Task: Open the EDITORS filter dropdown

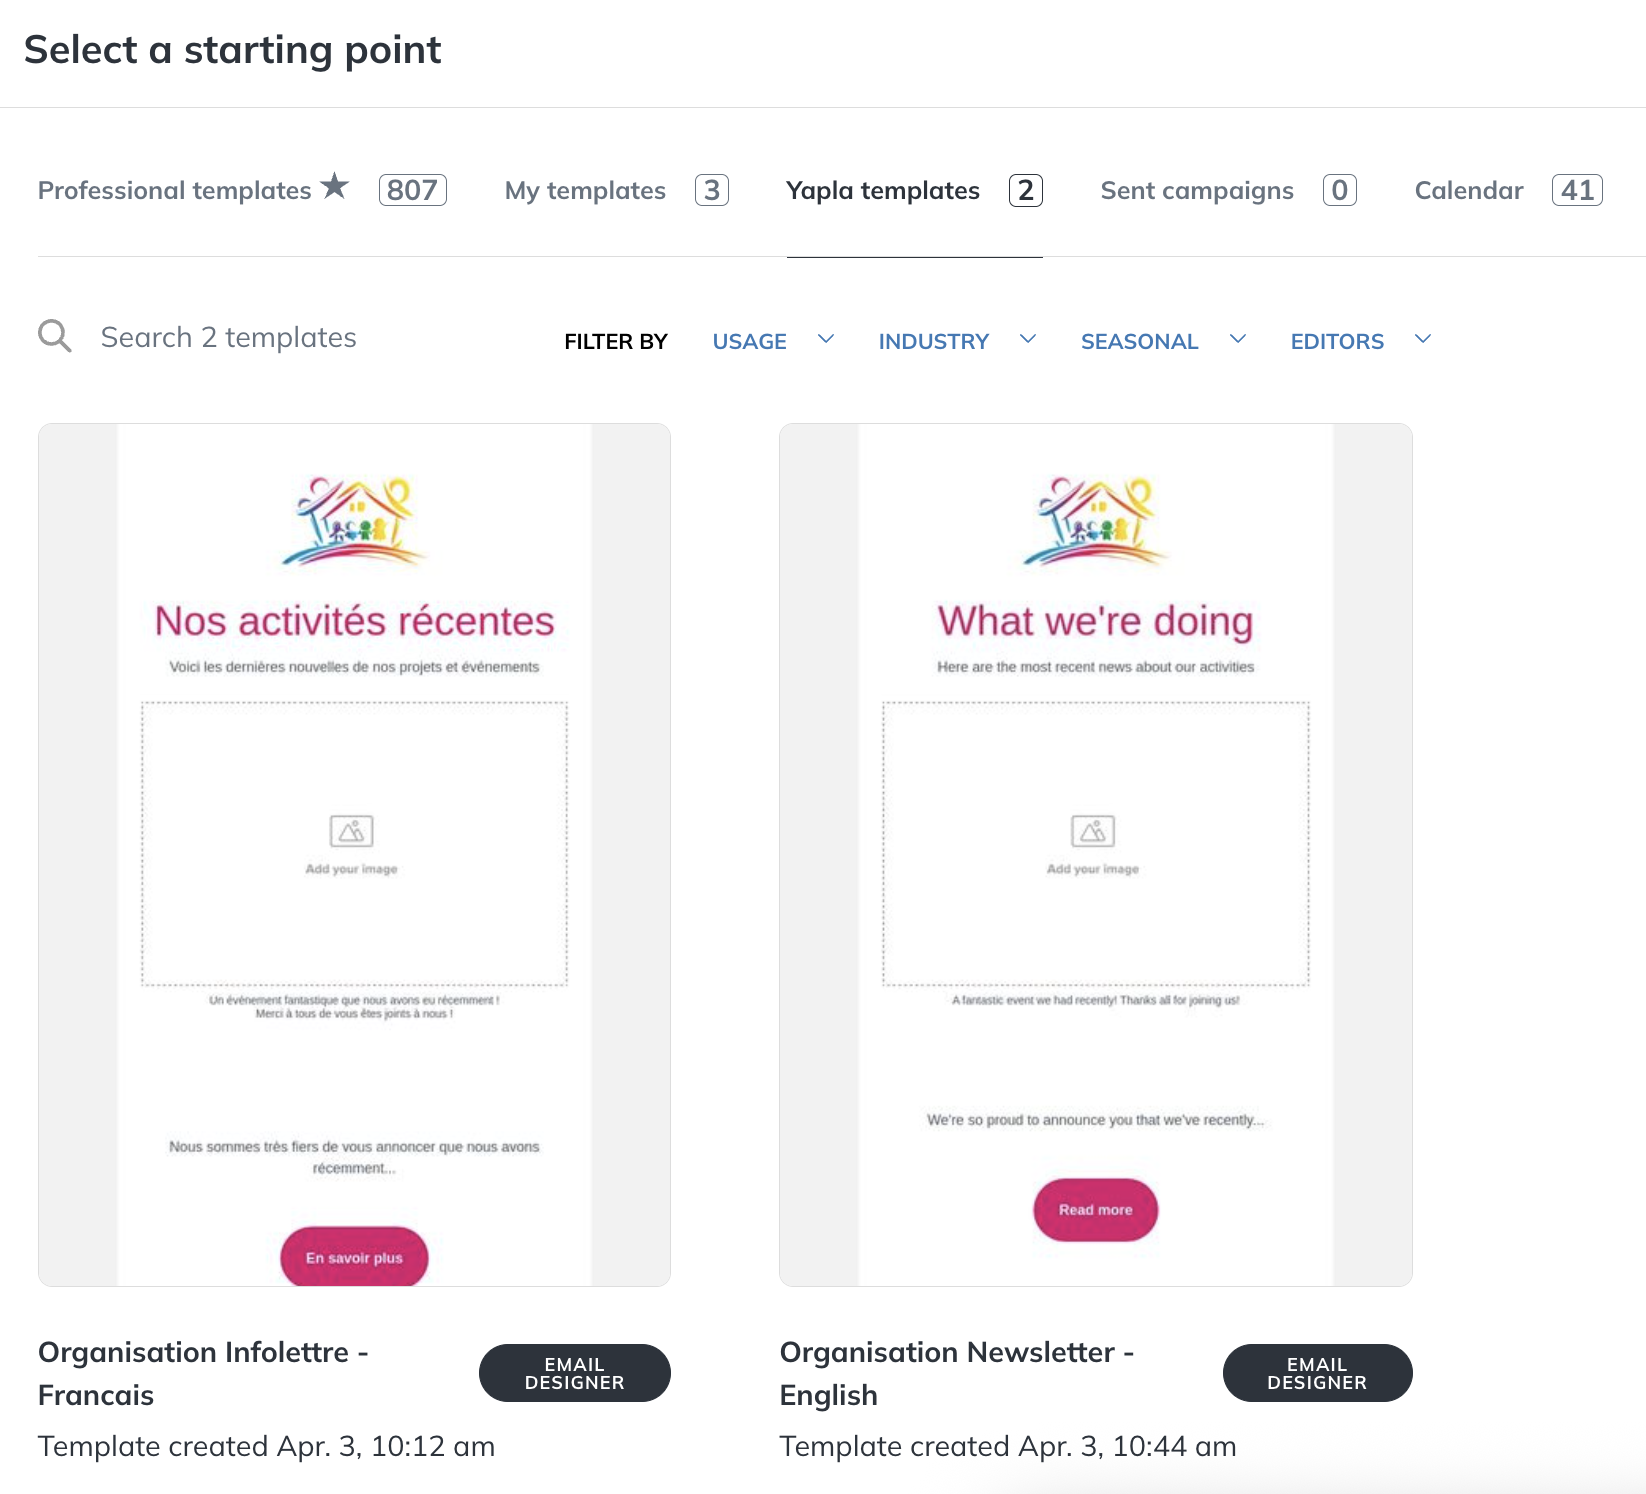Action: (1361, 341)
